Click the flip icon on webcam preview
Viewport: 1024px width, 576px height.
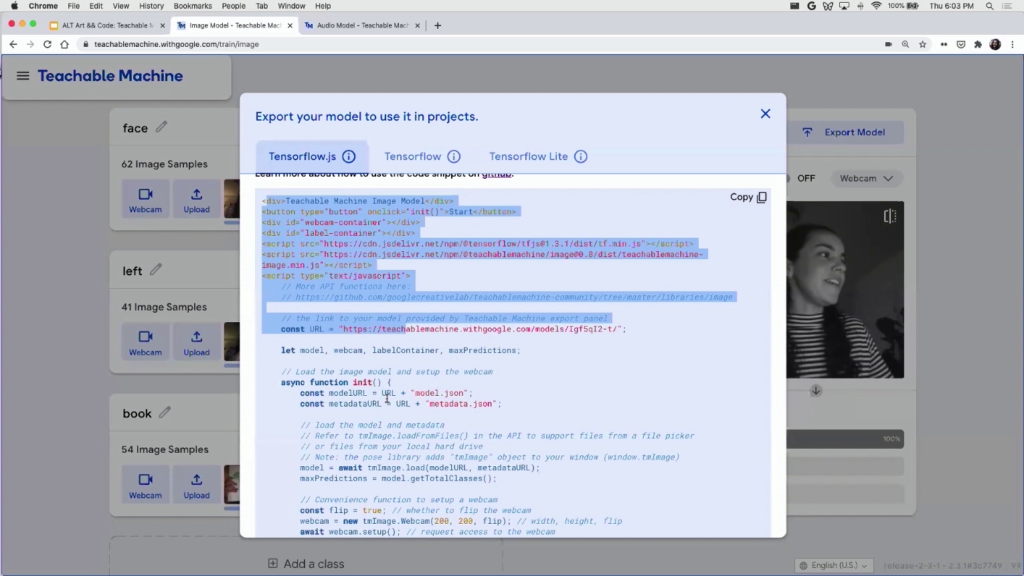[889, 216]
